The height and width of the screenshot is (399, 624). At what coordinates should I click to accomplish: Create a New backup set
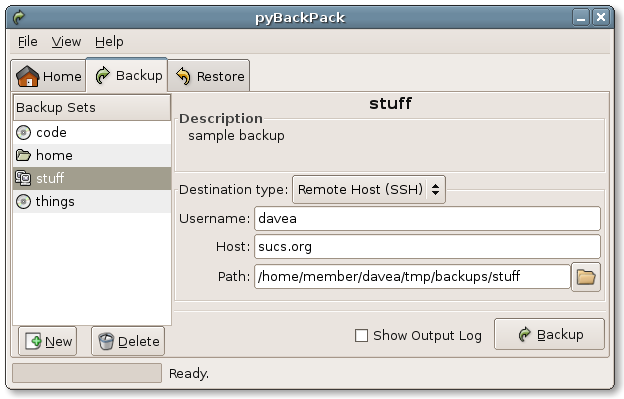pos(48,341)
